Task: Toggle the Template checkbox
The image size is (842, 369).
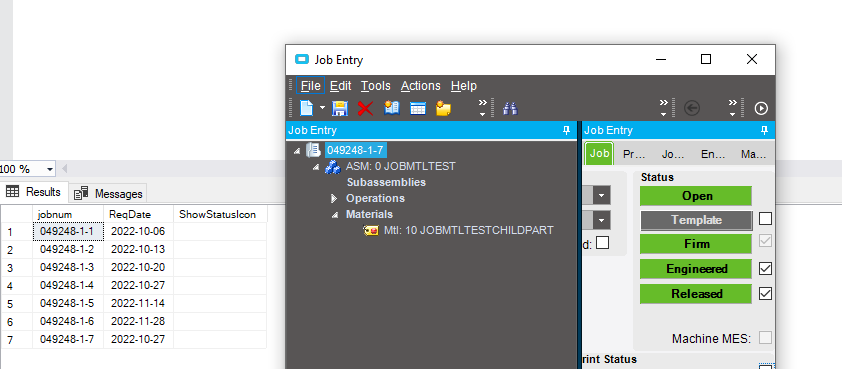Action: pyautogui.click(x=765, y=219)
